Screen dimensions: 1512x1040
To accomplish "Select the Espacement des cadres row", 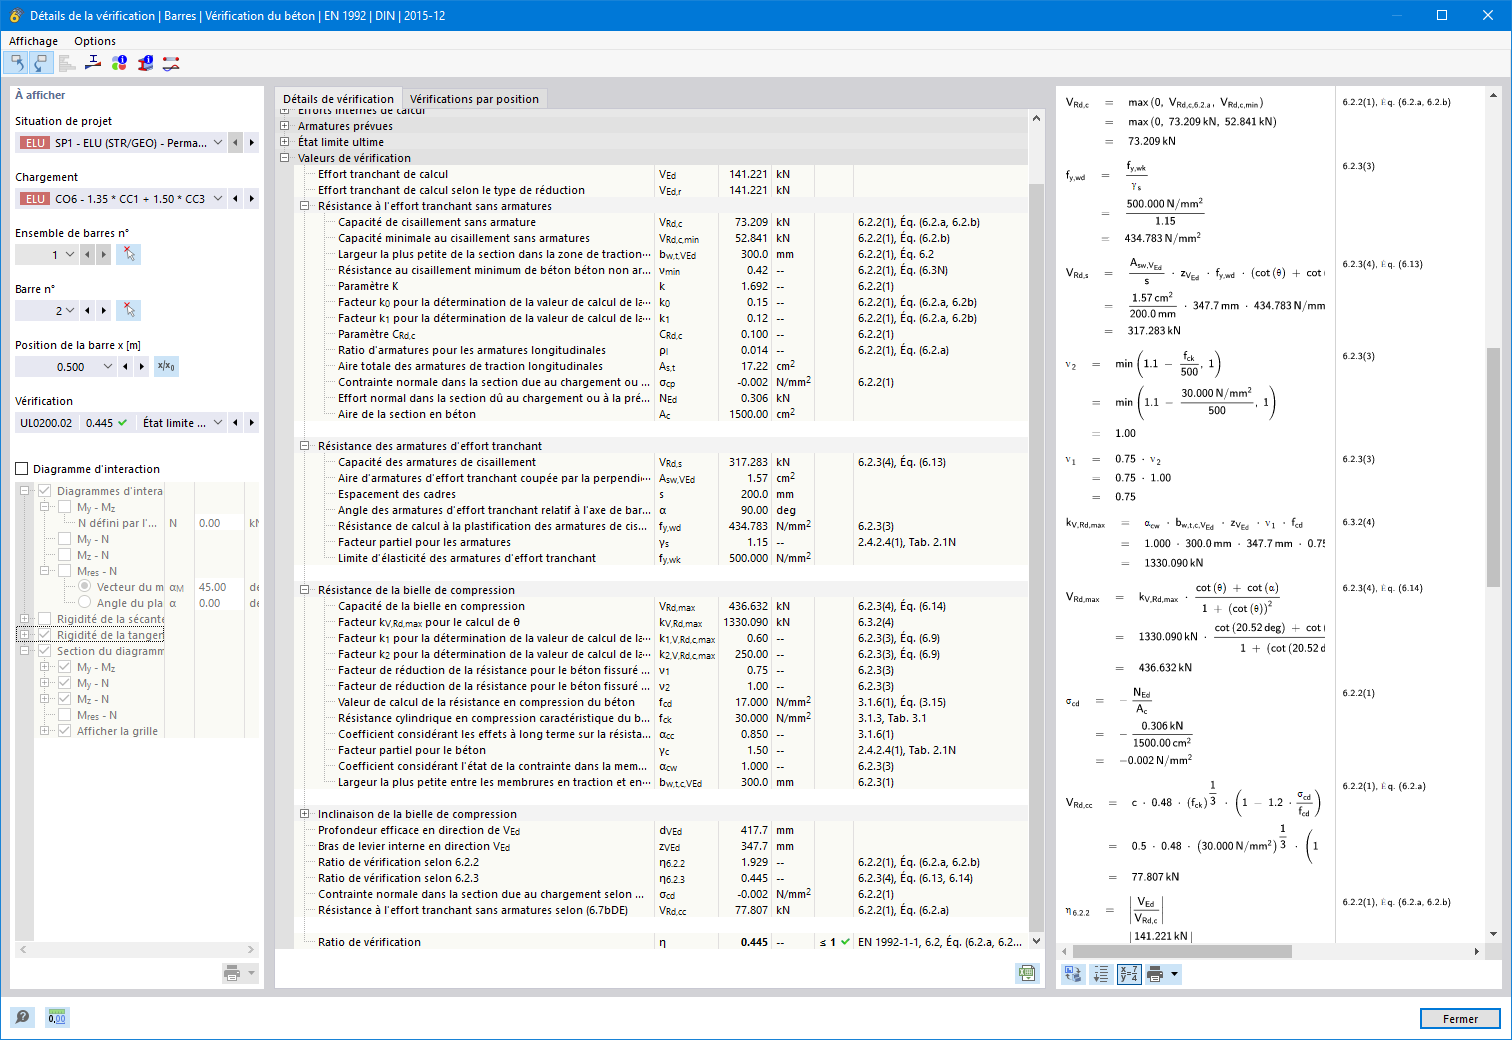I will pos(661,494).
